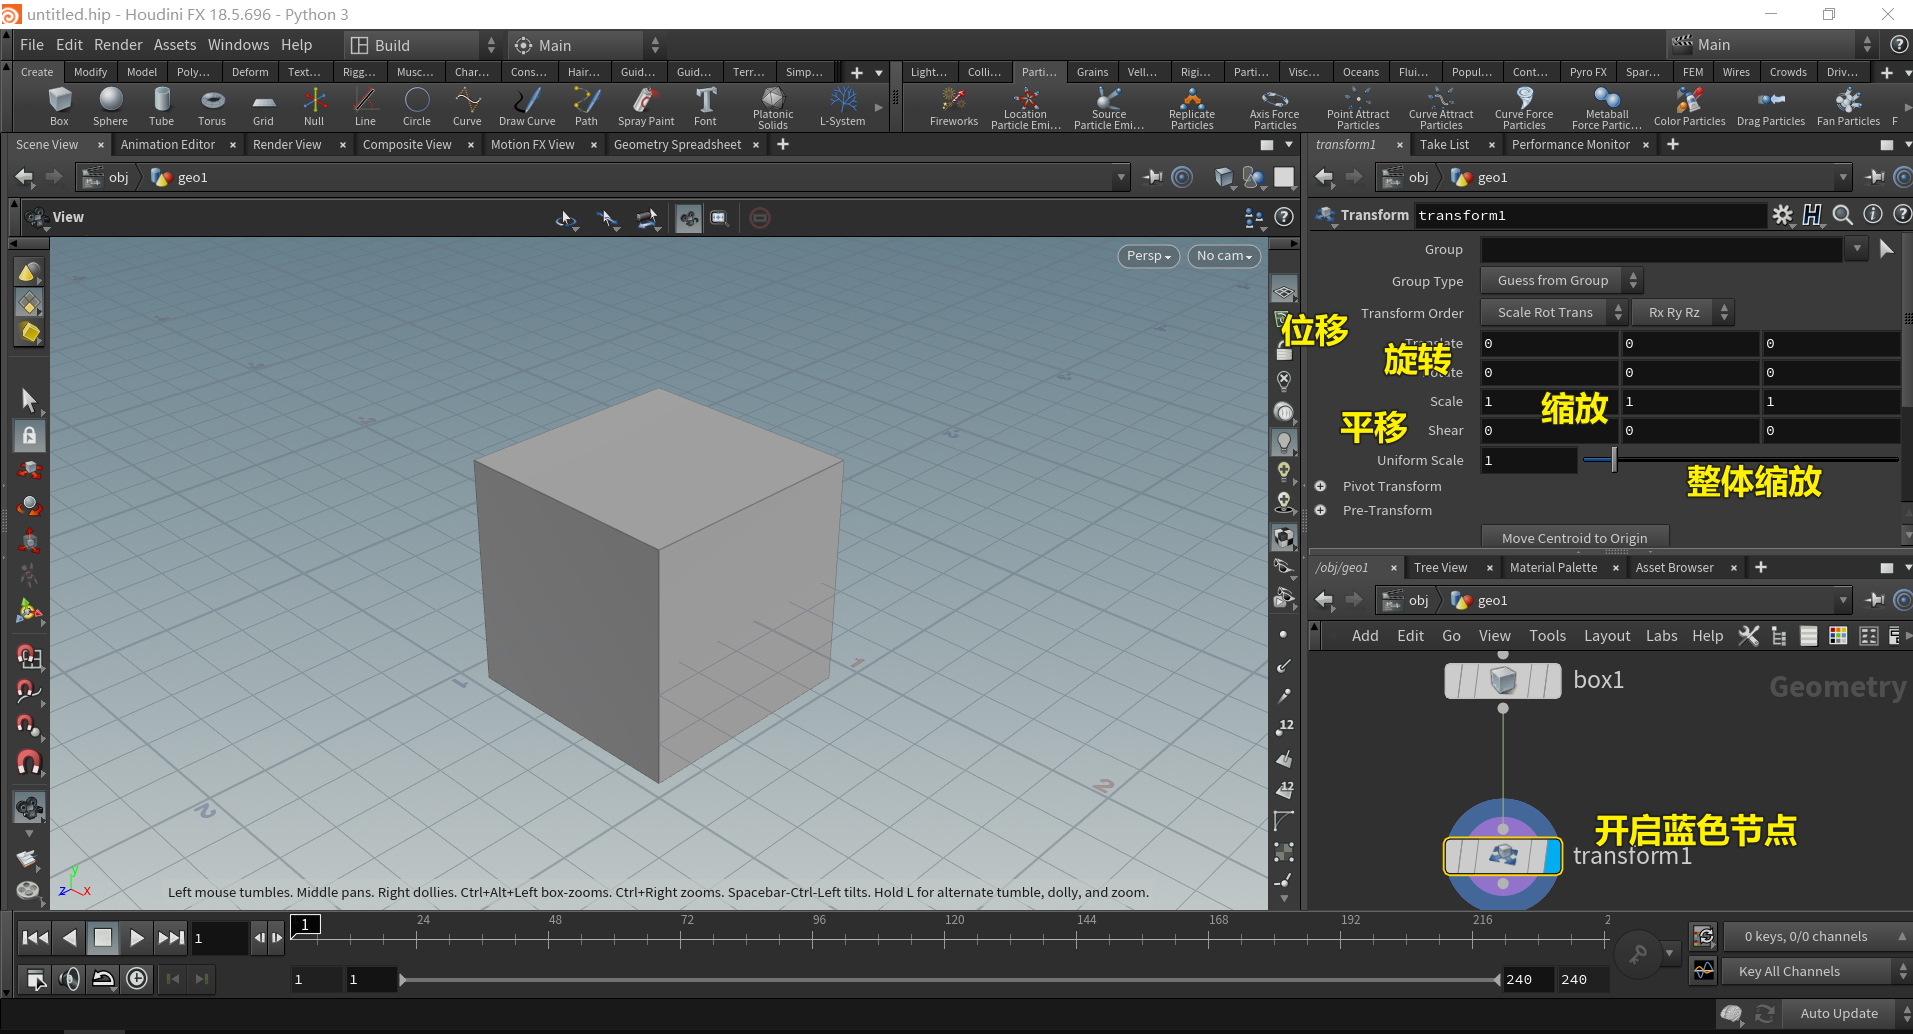The image size is (1913, 1034).
Task: Expand the Pivot Transform section
Action: (x=1321, y=486)
